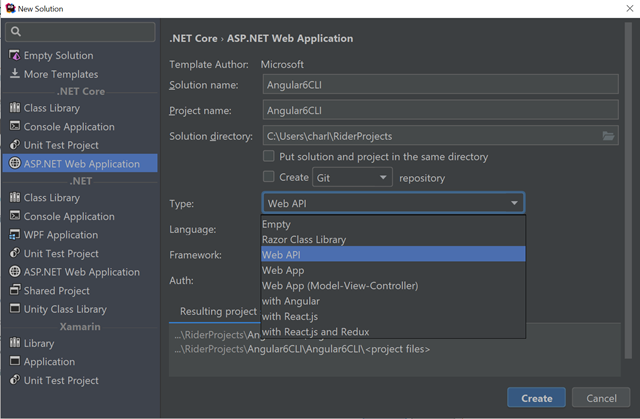Screen dimensions: 640x419
Task: Click the Xamarin Unit Test Project icon
Action: point(15,379)
